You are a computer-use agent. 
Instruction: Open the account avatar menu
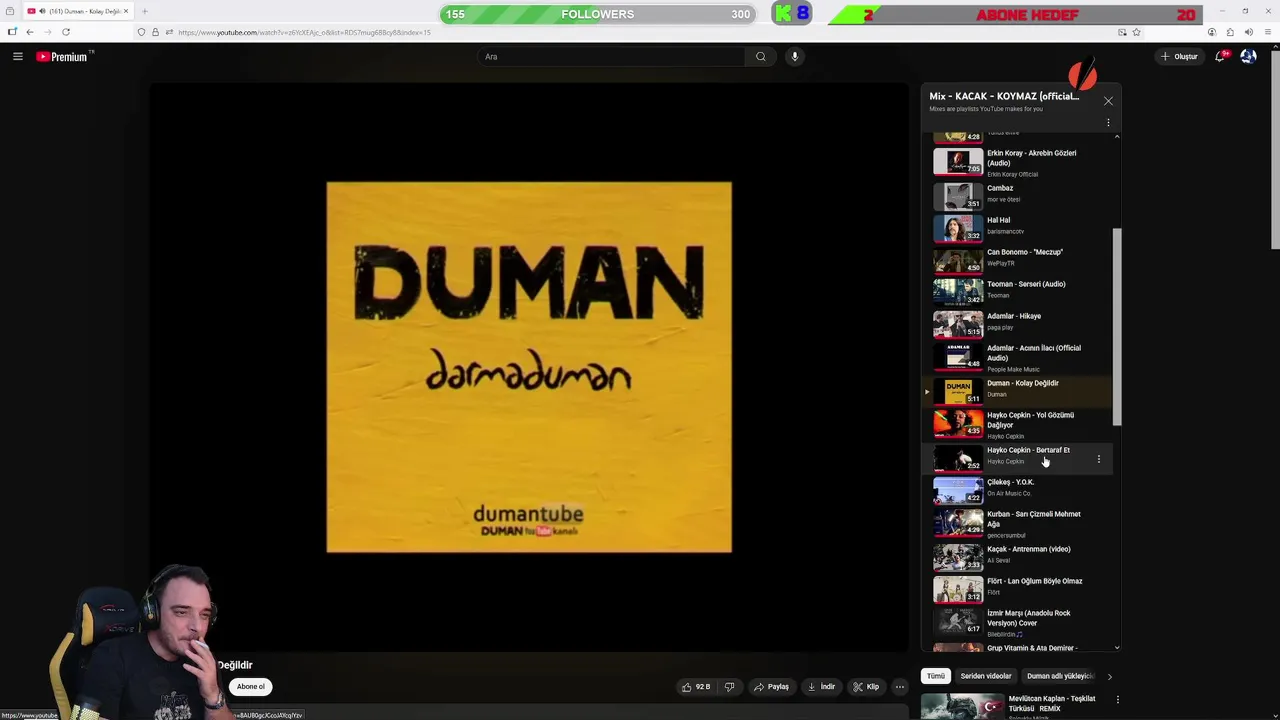[1248, 57]
